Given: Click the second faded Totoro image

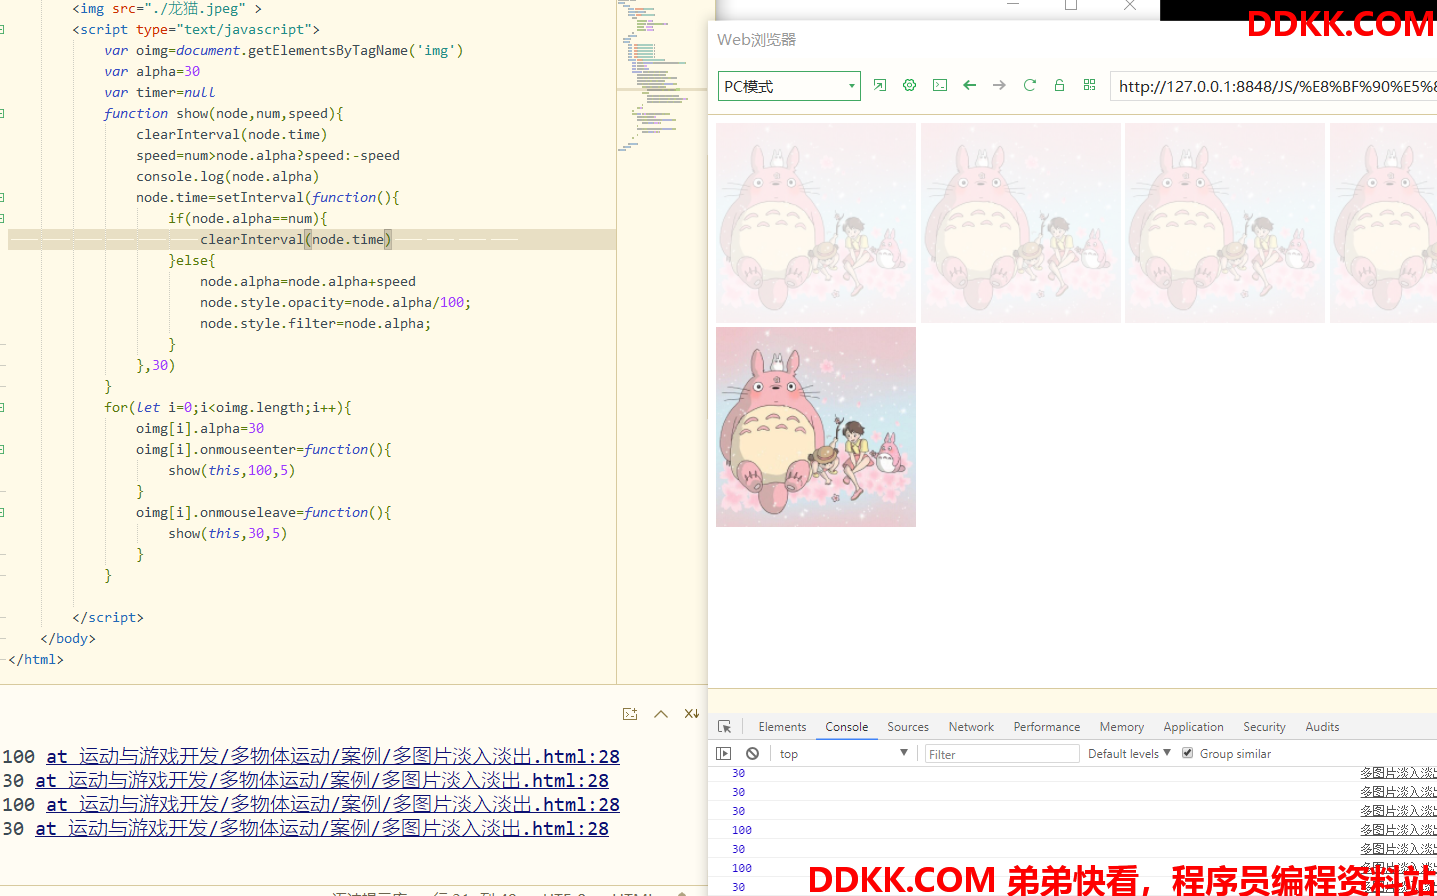Looking at the screenshot, I should click(1021, 223).
